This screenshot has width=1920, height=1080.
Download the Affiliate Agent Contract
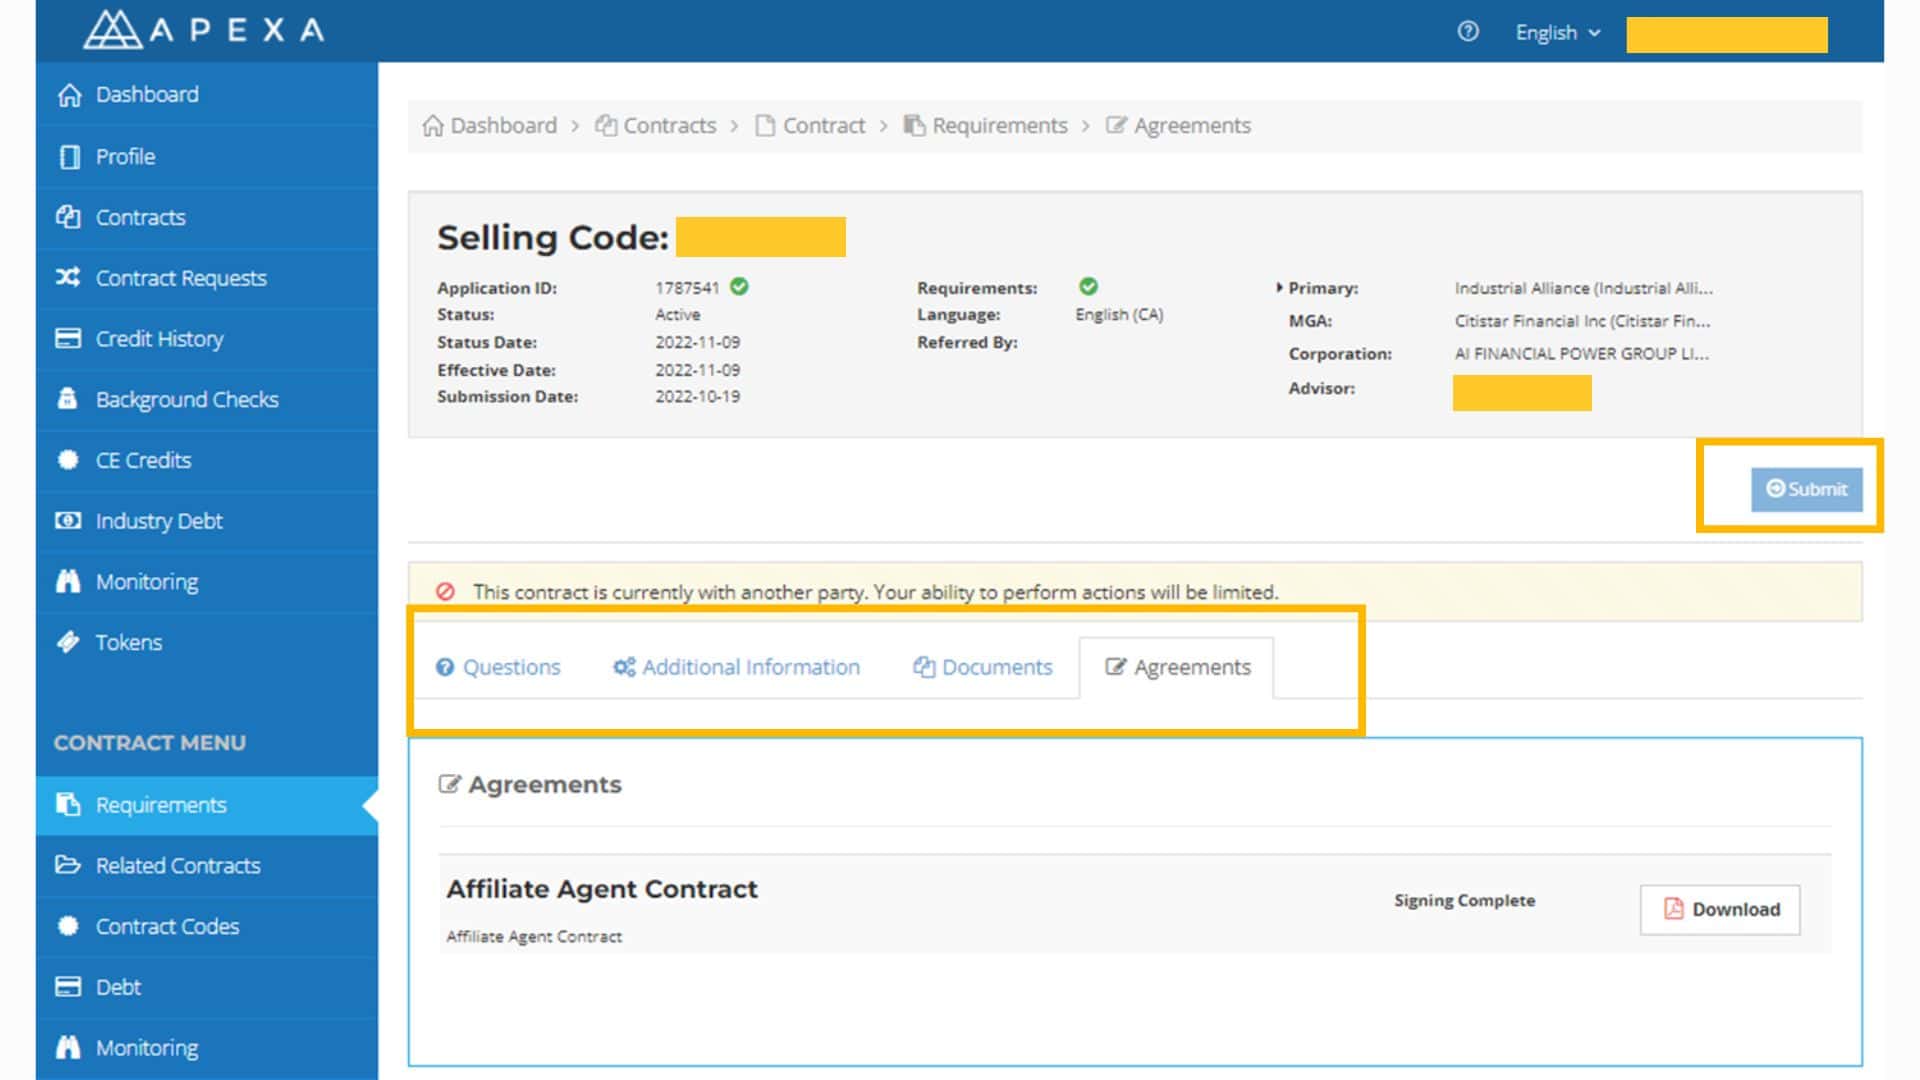click(1719, 909)
